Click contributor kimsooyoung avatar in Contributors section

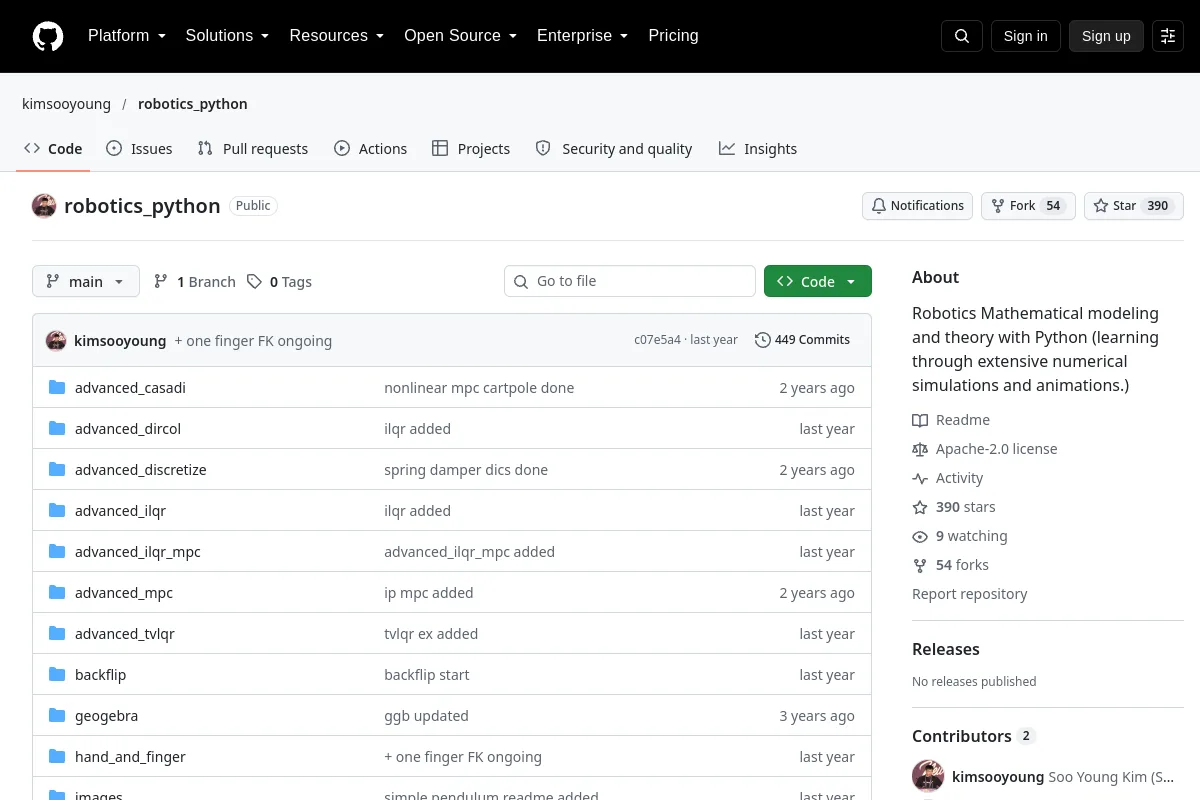point(928,776)
